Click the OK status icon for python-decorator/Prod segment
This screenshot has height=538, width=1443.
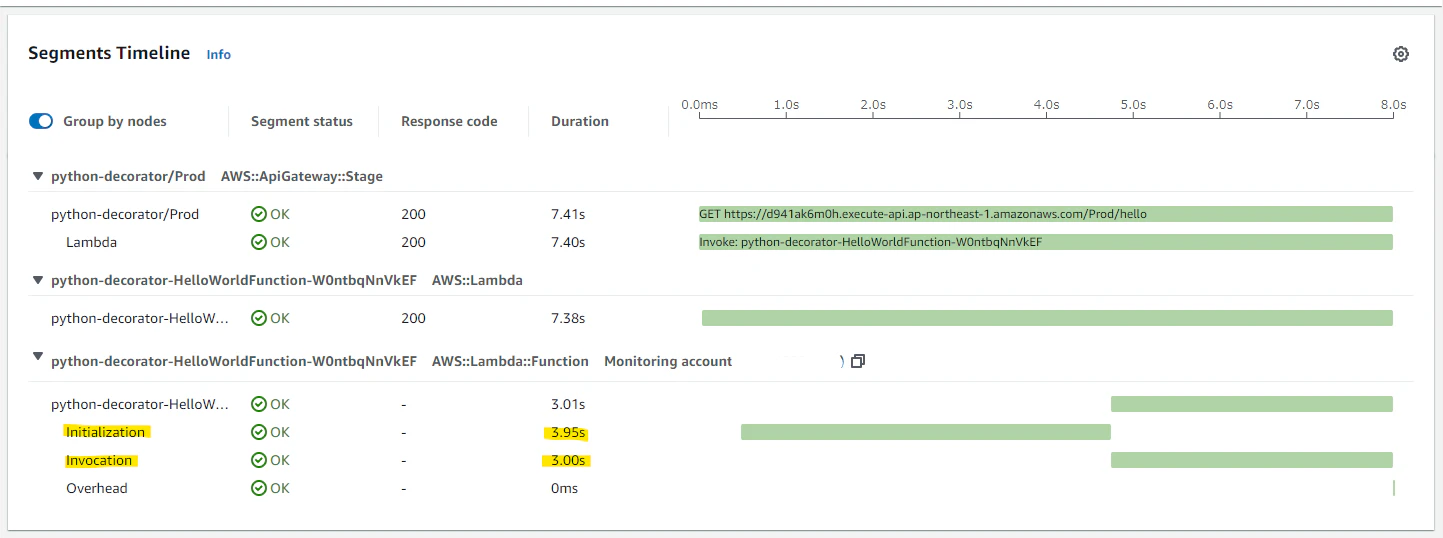259,214
